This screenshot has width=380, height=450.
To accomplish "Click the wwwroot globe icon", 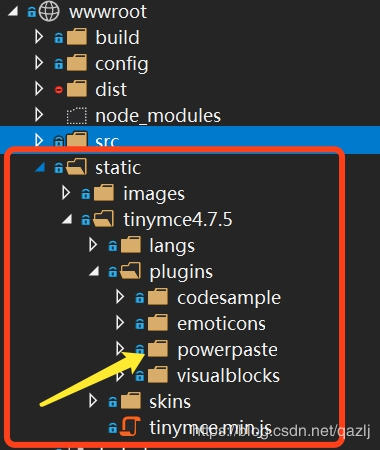I will [x=49, y=11].
